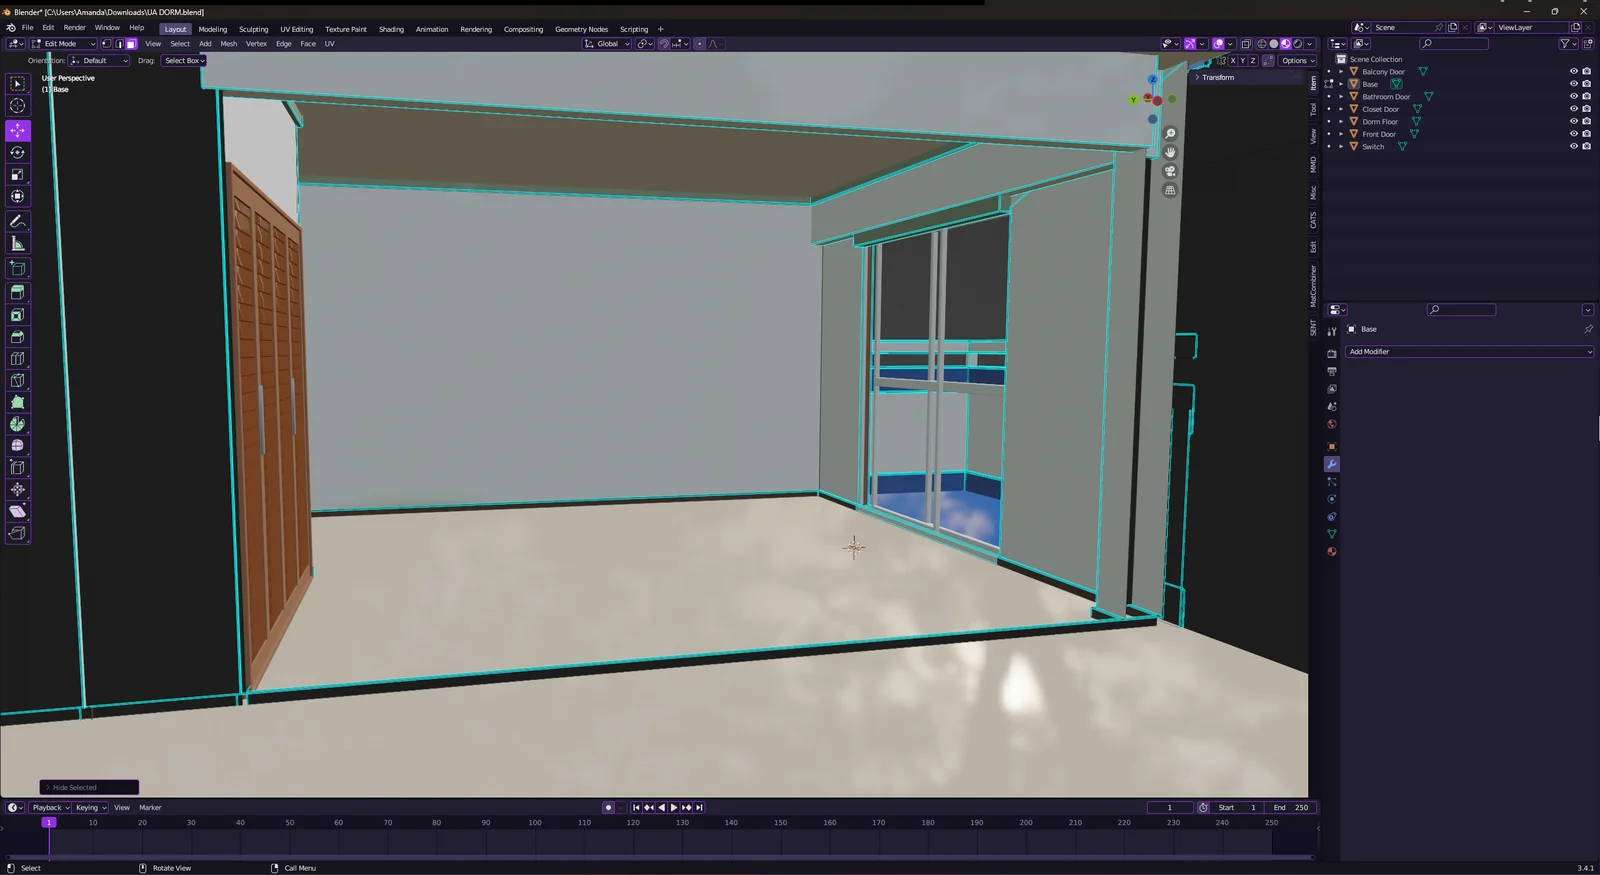Click outliner search field
The image size is (1600, 875).
[1455, 44]
